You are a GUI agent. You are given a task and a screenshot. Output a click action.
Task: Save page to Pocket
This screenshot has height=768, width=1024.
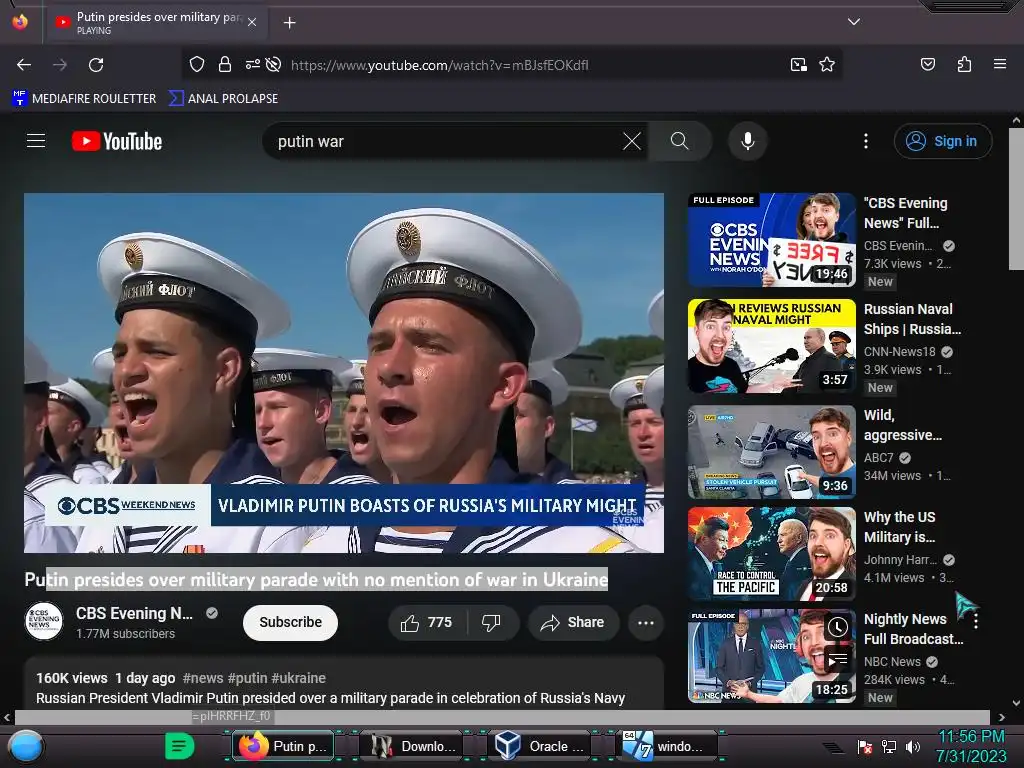pyautogui.click(x=927, y=64)
